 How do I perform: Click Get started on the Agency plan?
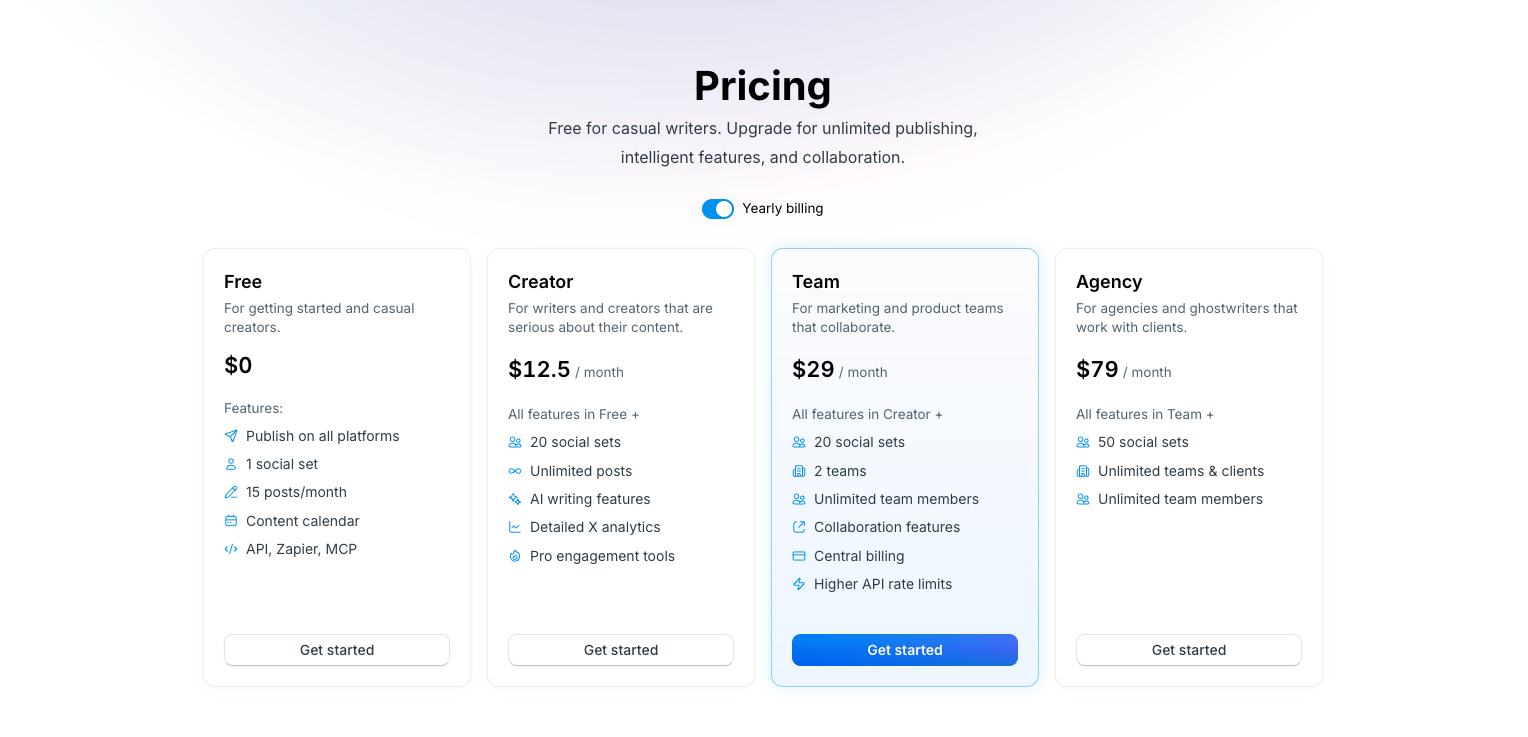pos(1188,650)
